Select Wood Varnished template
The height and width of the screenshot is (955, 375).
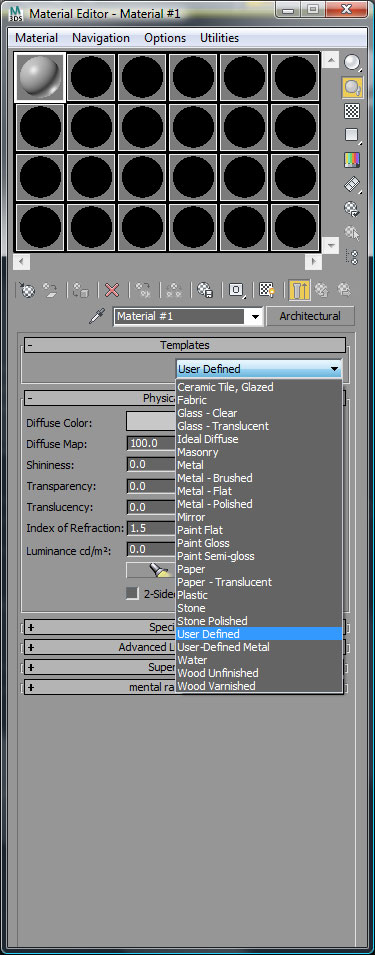(x=259, y=686)
